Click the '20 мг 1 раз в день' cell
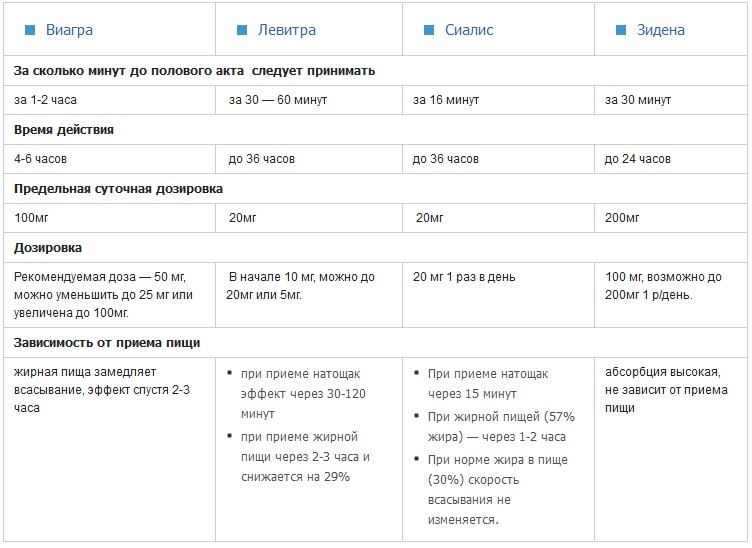The image size is (752, 548). [x=466, y=277]
